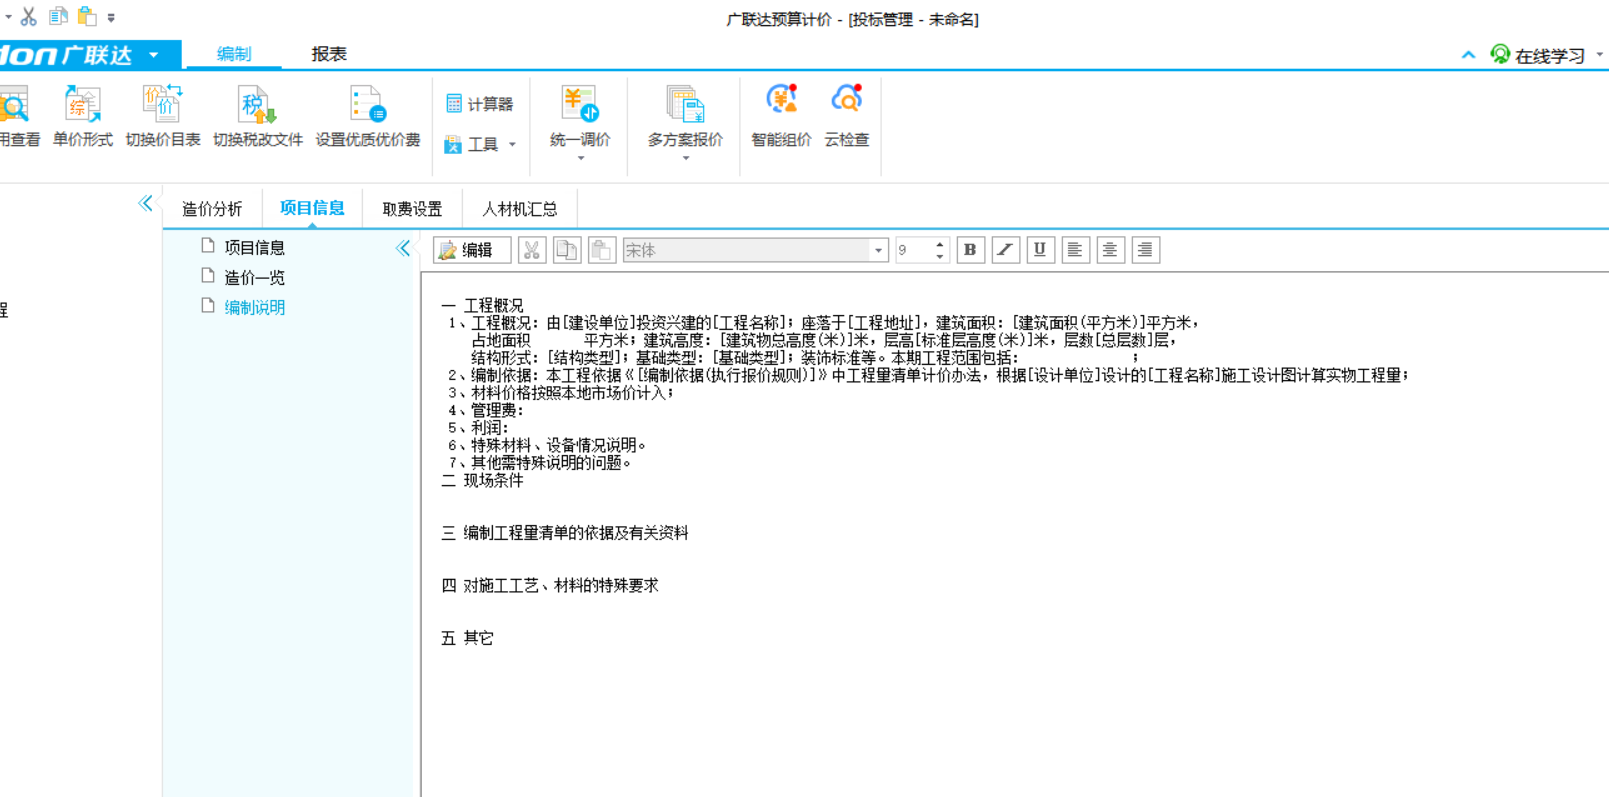Screen dimensions: 1609x797
Task: Select the 项目信息 tab
Action: [312, 208]
